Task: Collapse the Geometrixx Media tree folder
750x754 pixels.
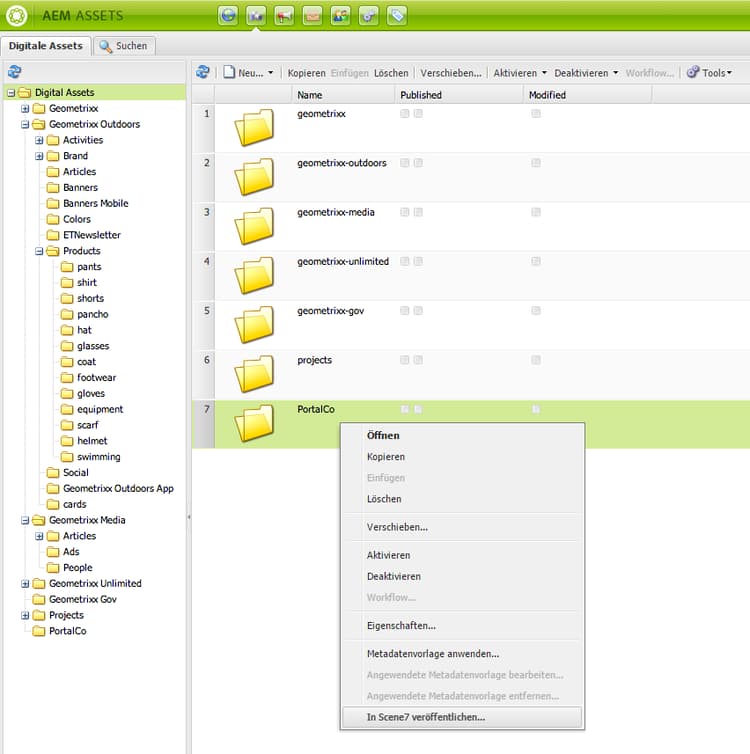Action: tap(25, 520)
